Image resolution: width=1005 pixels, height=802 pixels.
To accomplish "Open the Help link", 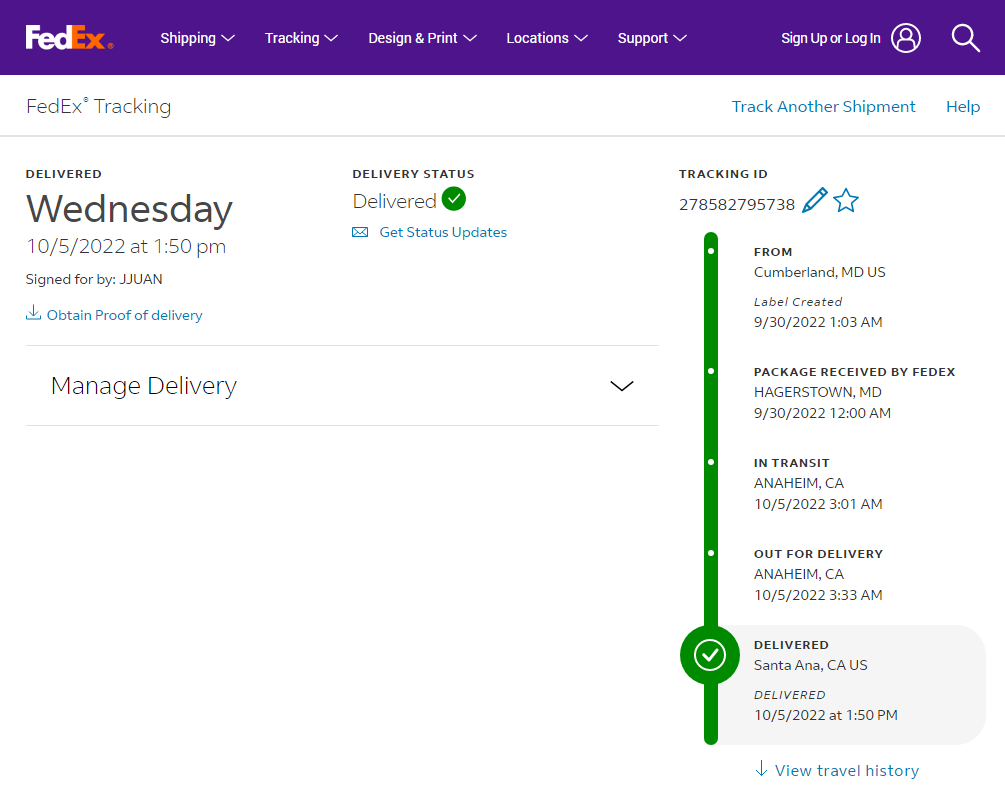I will click(x=963, y=106).
